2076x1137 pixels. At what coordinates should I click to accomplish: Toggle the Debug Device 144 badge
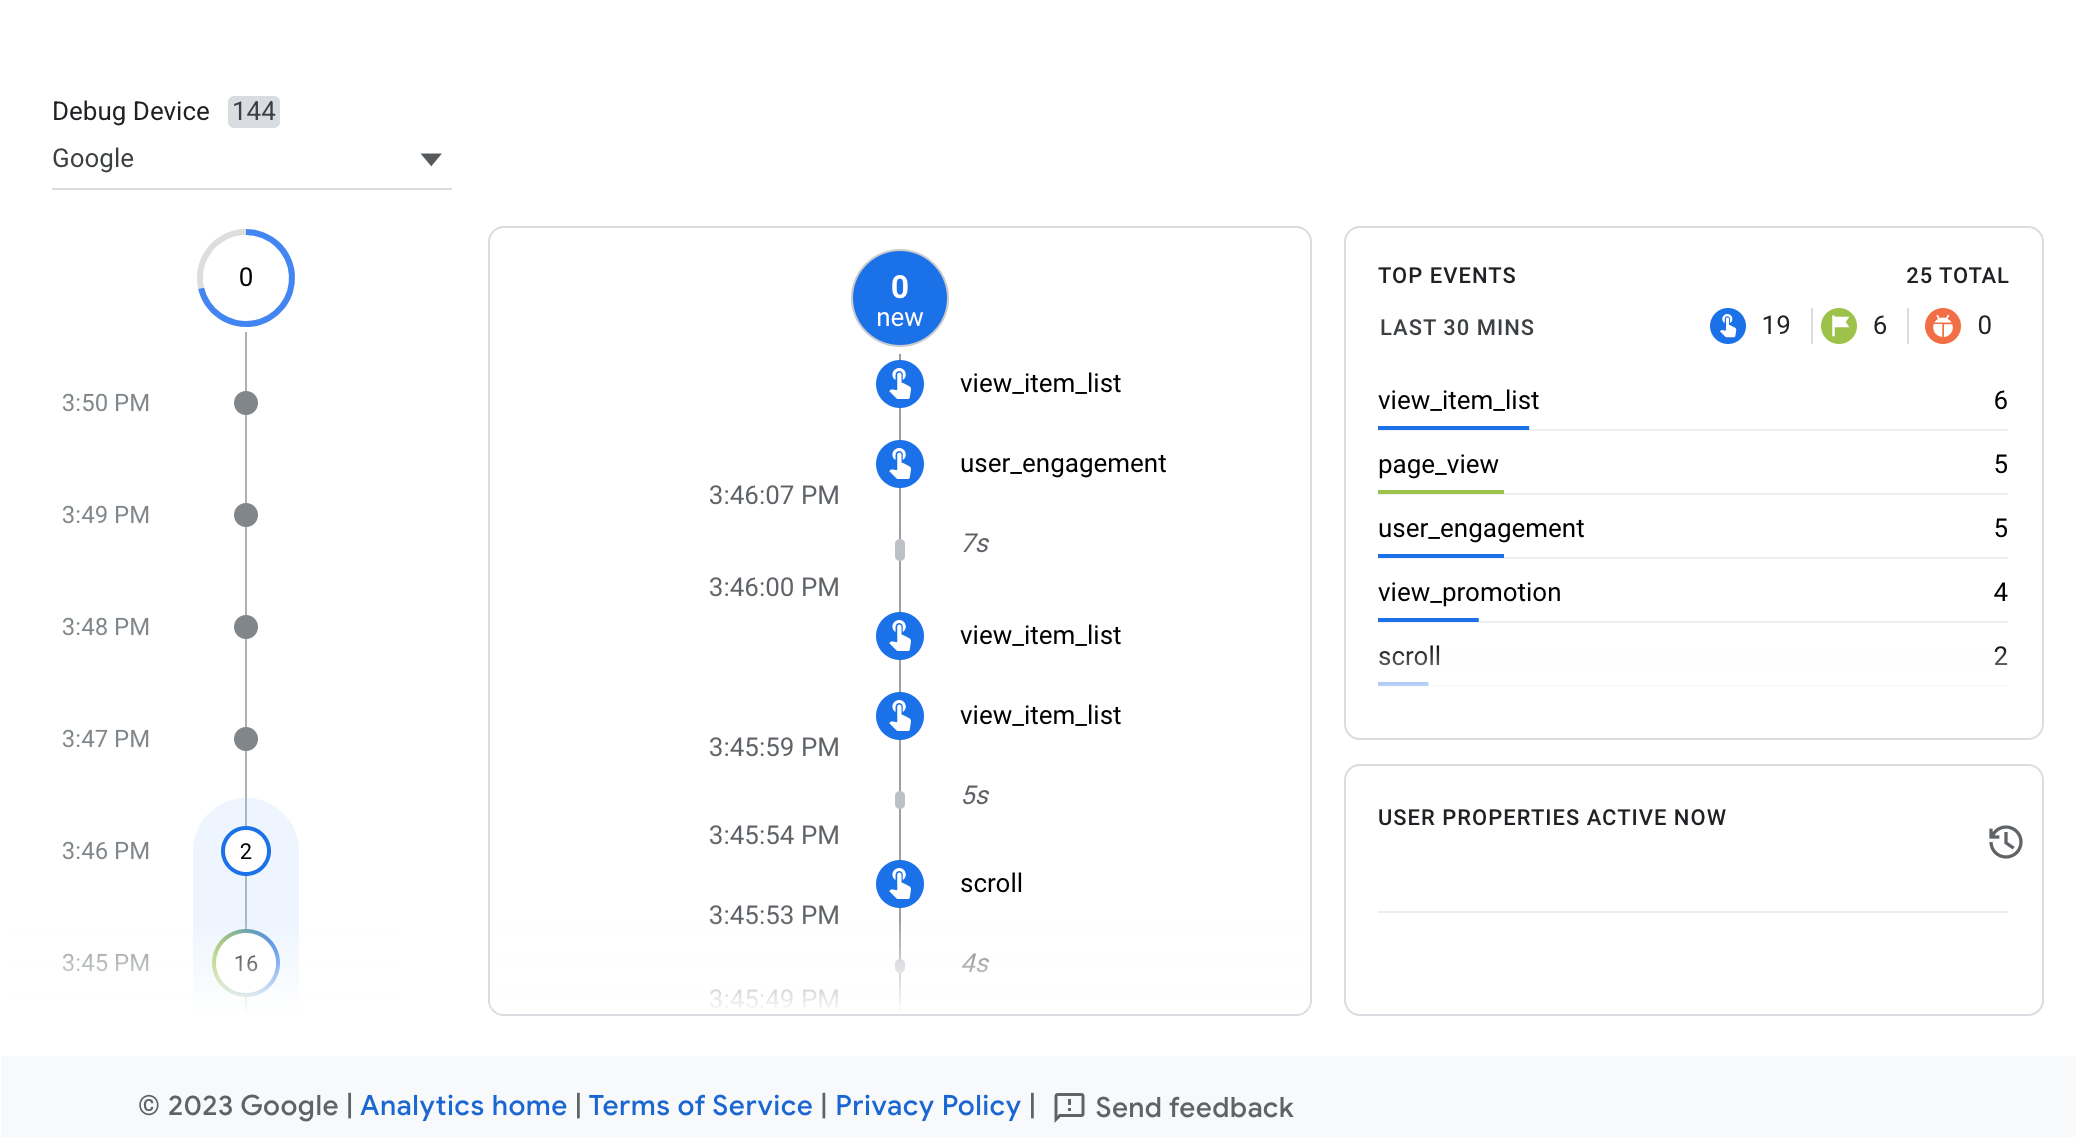pyautogui.click(x=251, y=111)
